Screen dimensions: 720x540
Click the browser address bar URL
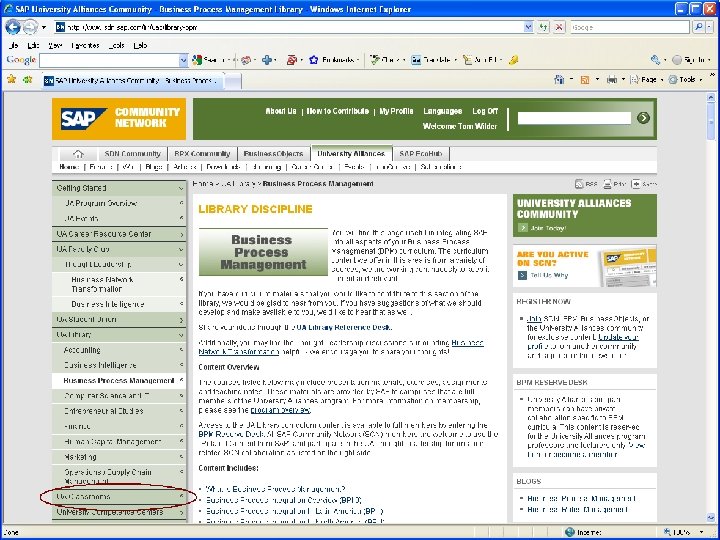[x=133, y=28]
